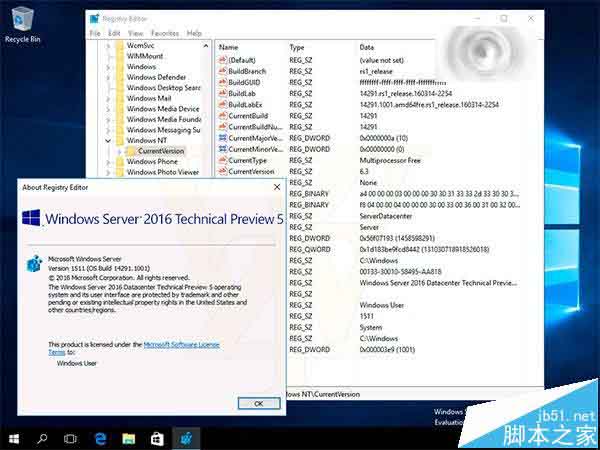Image resolution: width=600 pixels, height=450 pixels.
Task: Collapse the Windows NT tree node
Action: (108, 140)
